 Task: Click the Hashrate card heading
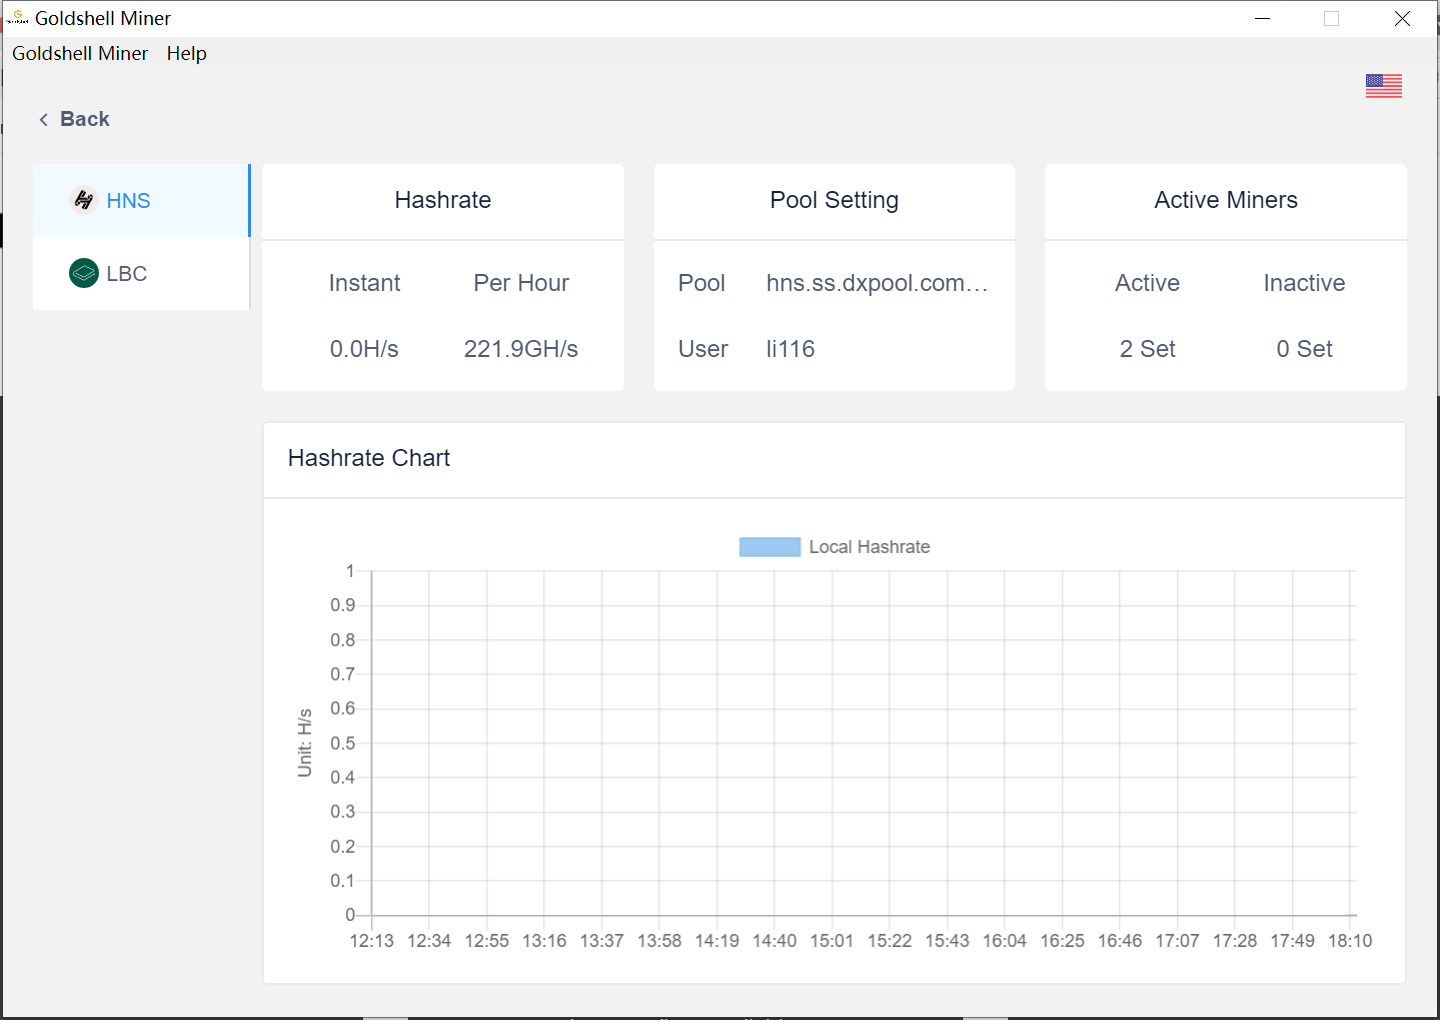443,200
